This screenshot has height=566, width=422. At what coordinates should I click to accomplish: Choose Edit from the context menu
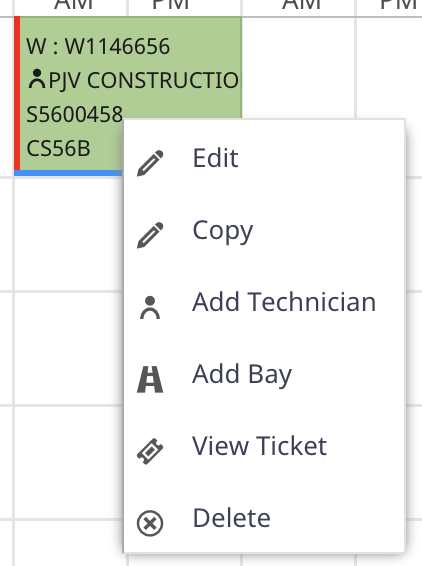coord(264,158)
